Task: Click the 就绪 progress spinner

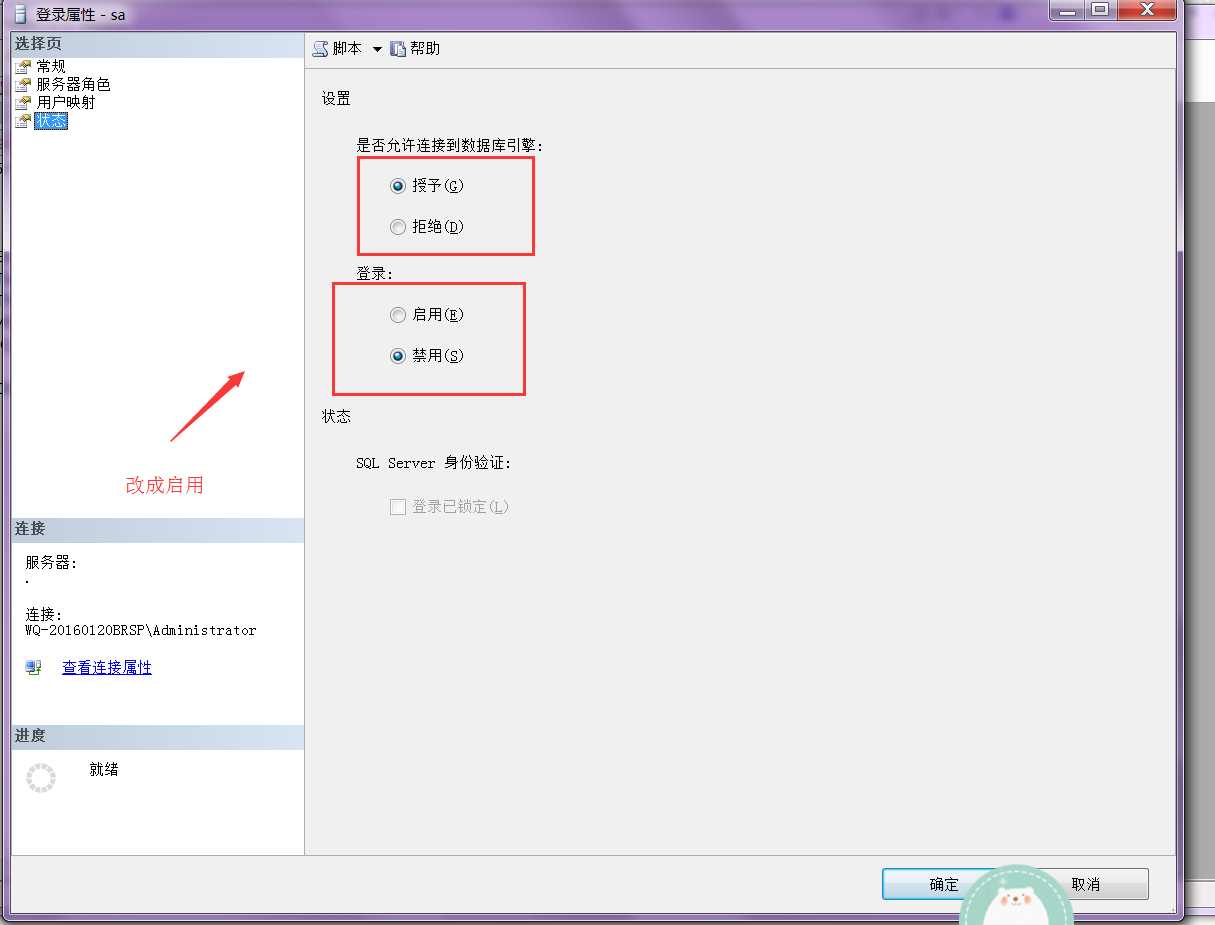Action: pos(41,778)
